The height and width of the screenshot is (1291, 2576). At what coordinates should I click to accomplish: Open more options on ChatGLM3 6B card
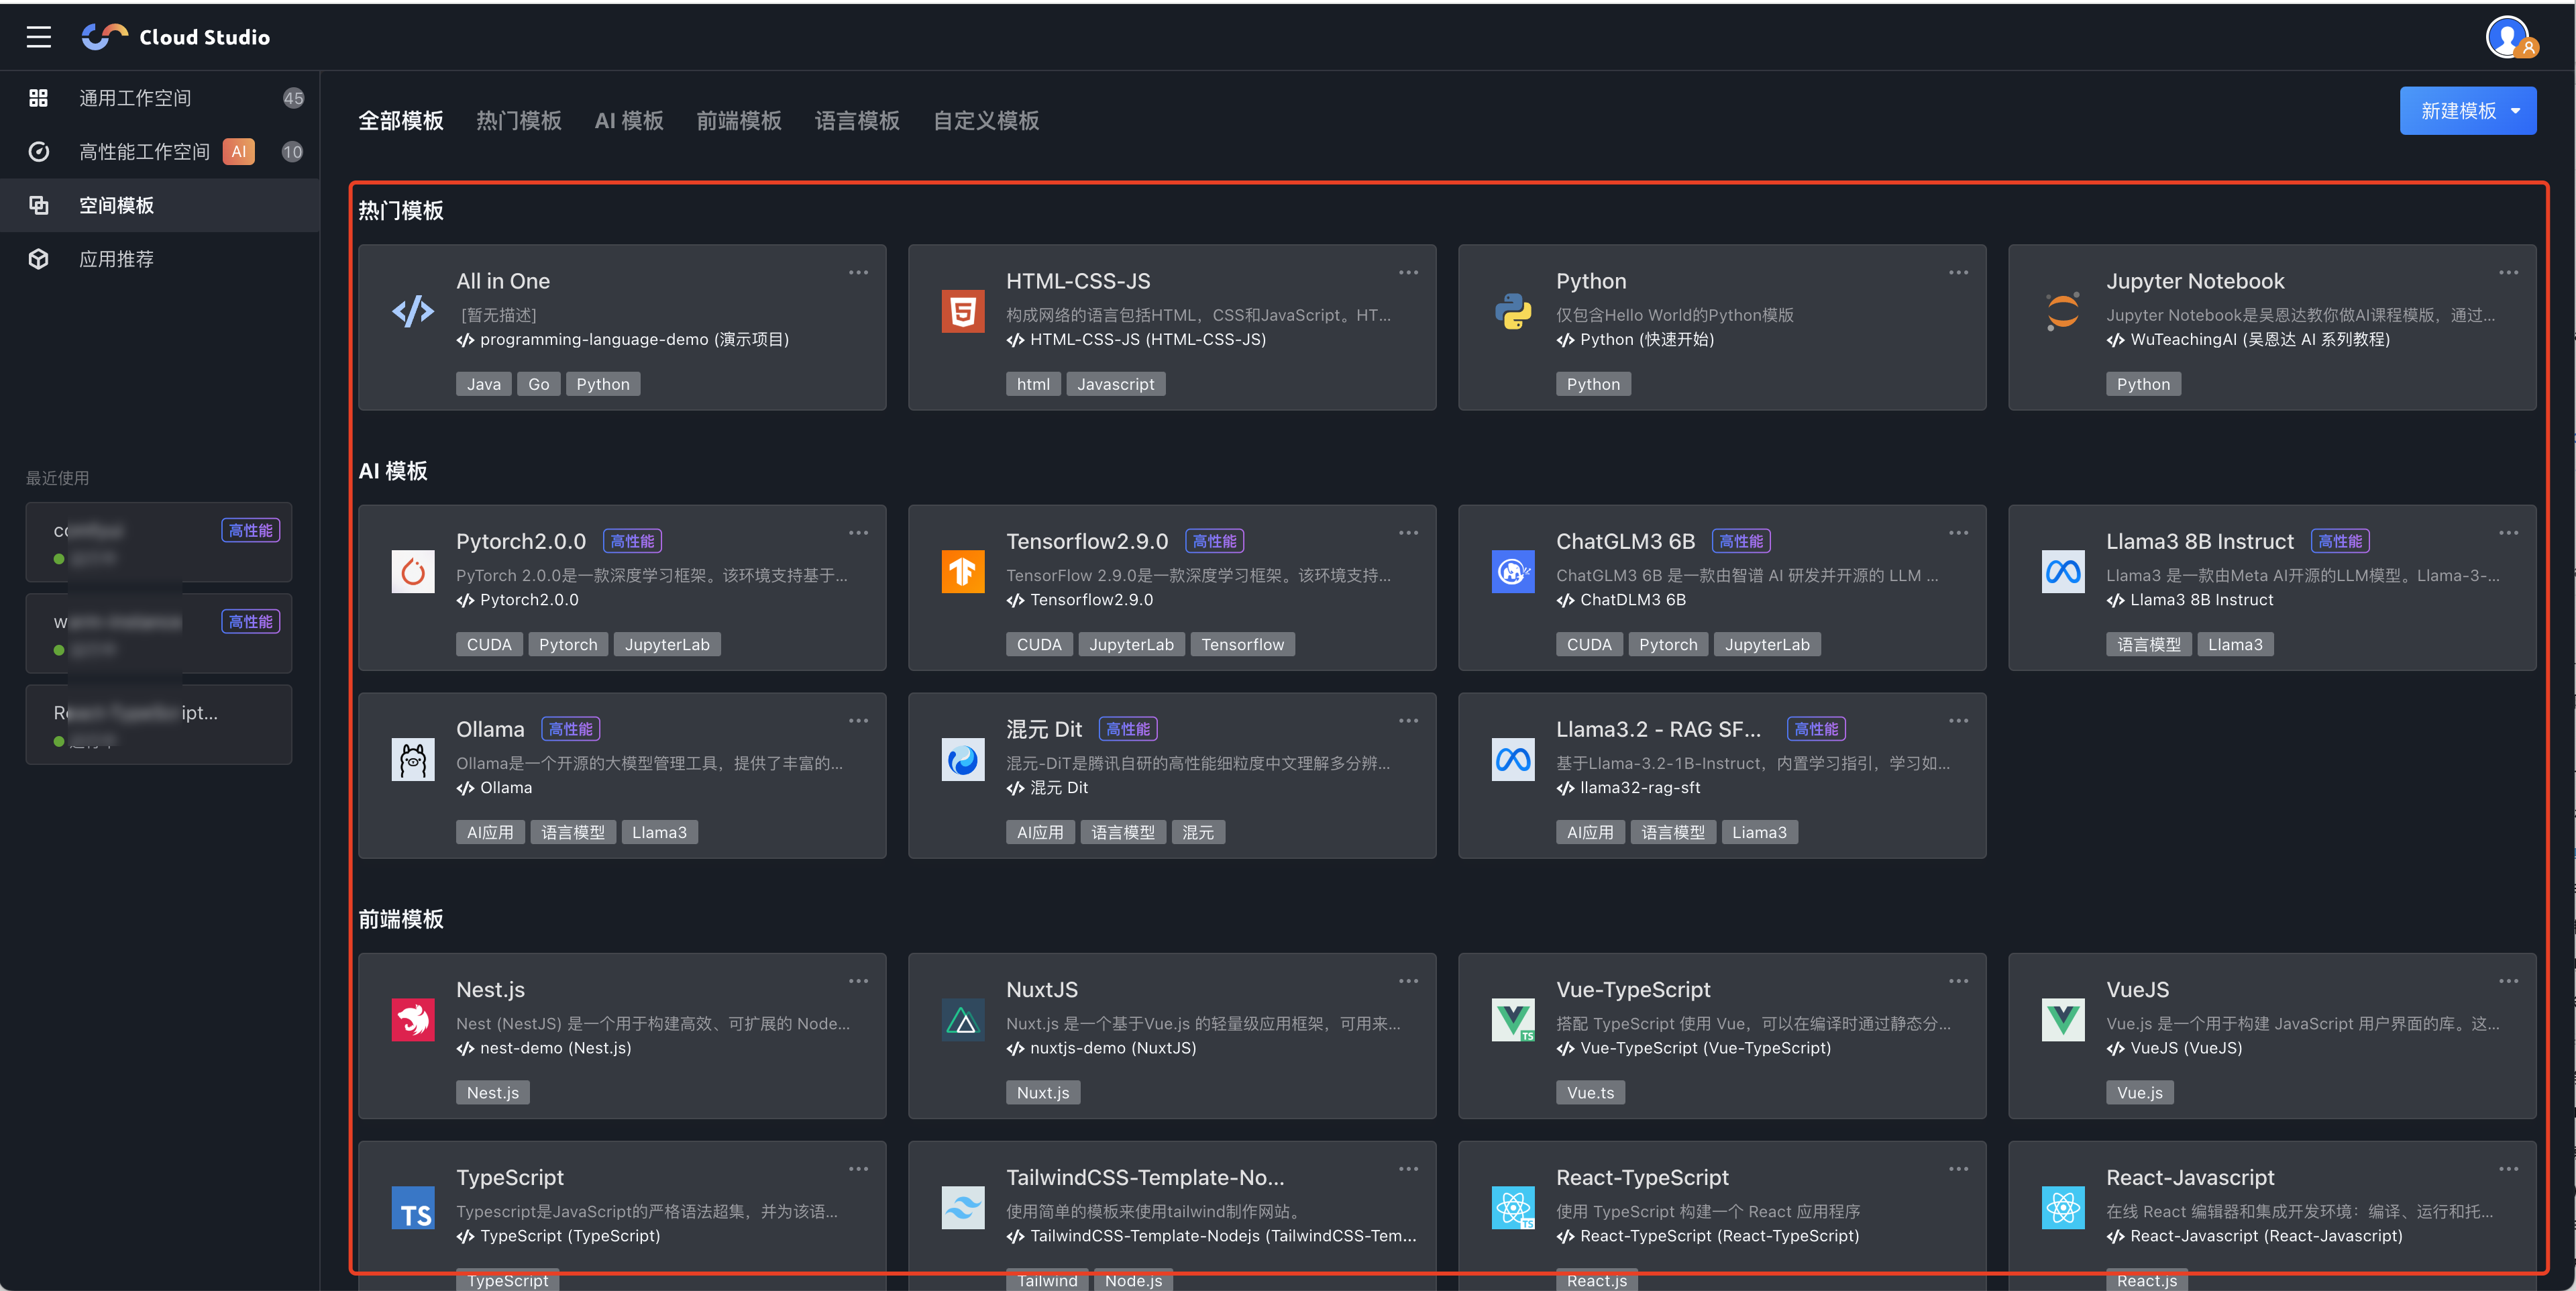pyautogui.click(x=1958, y=533)
